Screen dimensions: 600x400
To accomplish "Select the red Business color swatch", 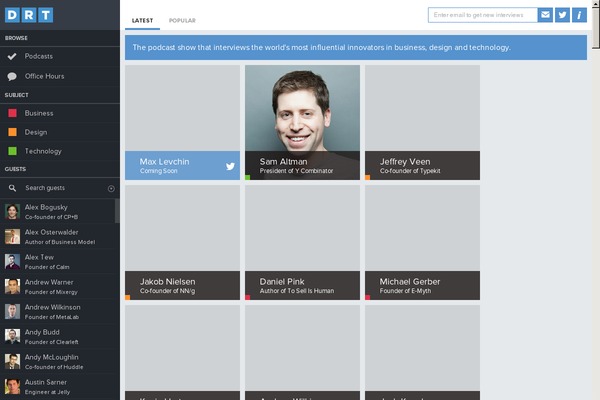I will tap(12, 113).
